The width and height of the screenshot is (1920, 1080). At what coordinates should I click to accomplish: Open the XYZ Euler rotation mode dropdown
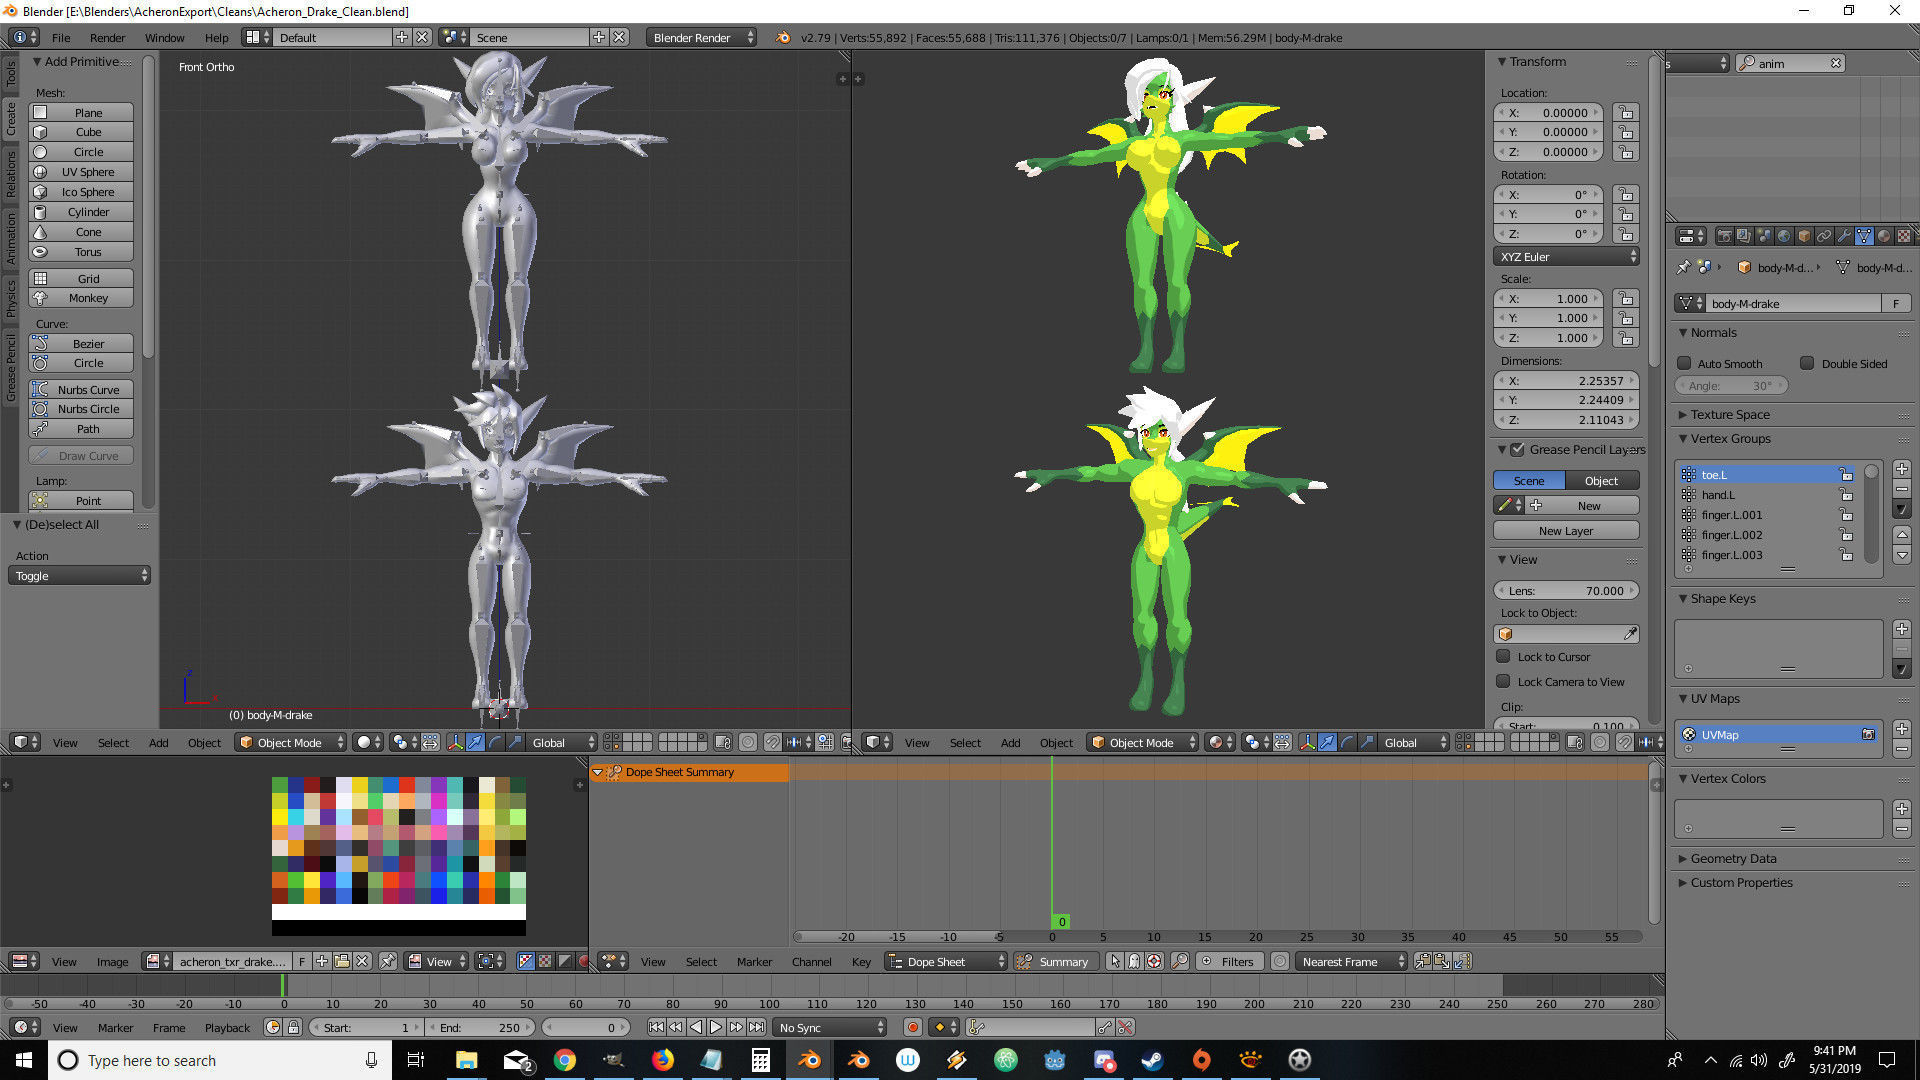pos(1566,257)
